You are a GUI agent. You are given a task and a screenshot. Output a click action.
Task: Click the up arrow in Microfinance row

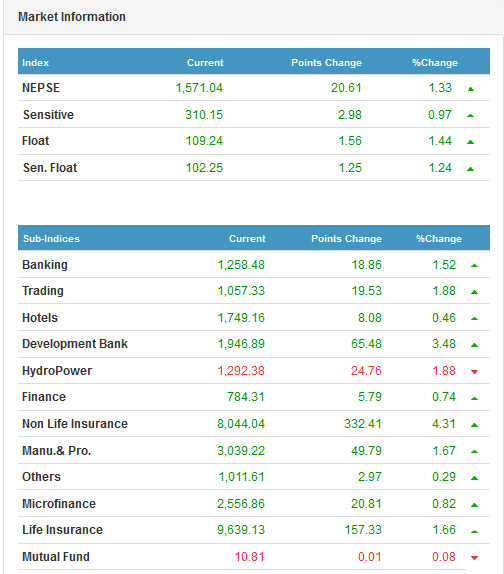(474, 505)
